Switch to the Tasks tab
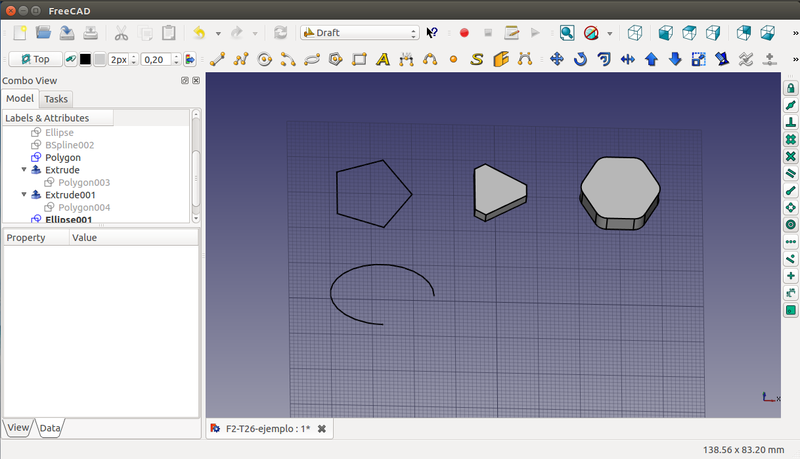Screen dimensions: 800x459 click(x=56, y=99)
